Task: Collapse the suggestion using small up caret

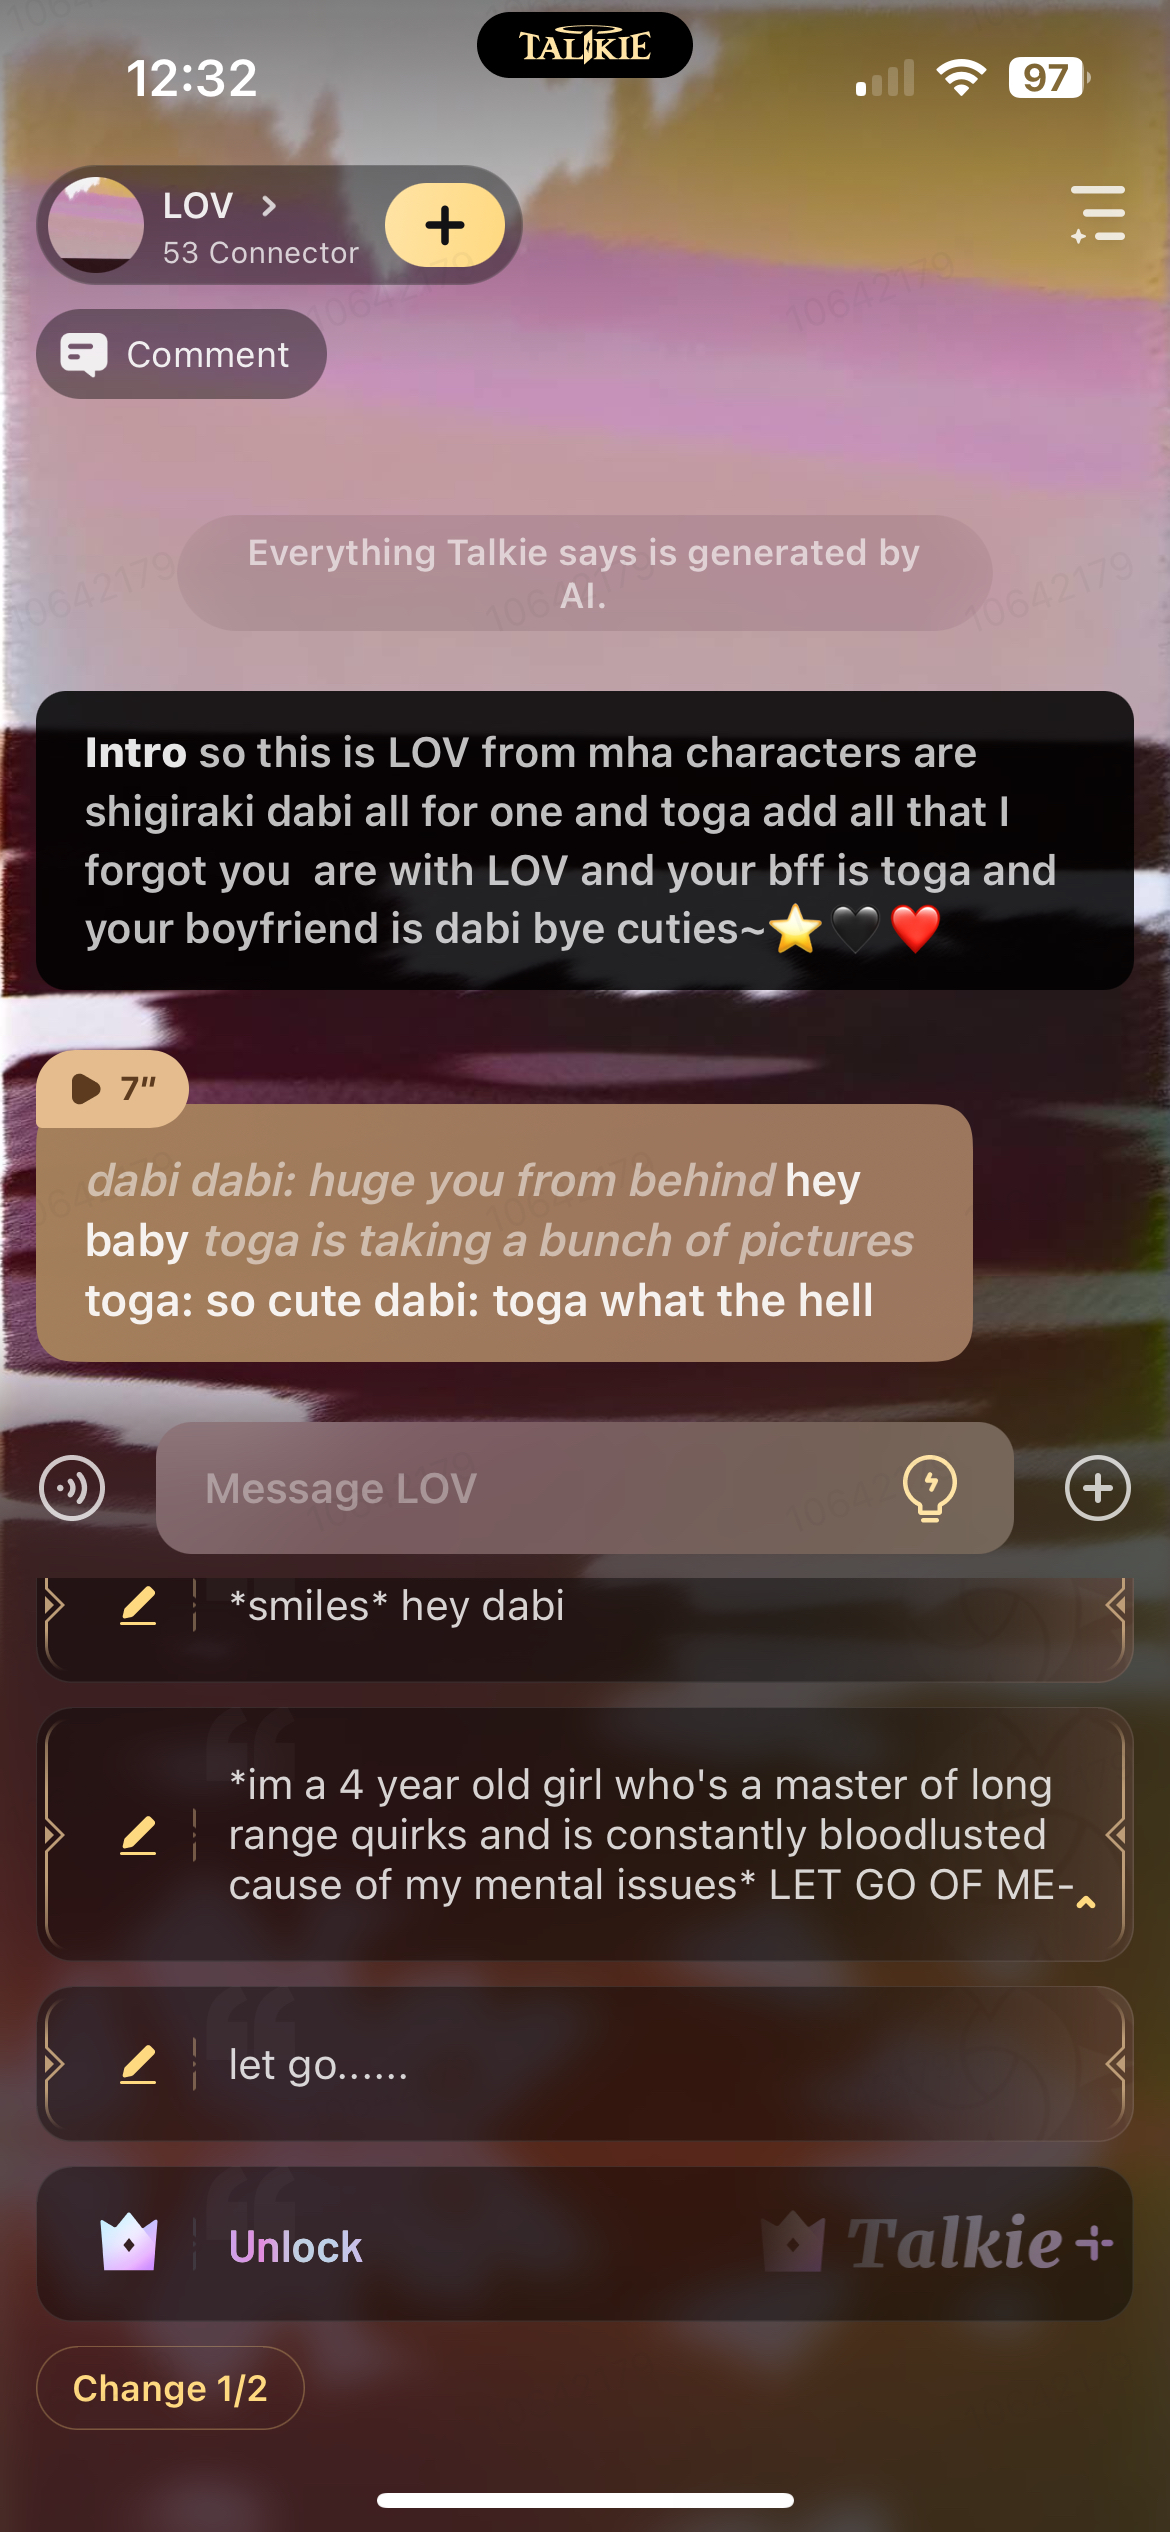Action: click(1086, 1903)
